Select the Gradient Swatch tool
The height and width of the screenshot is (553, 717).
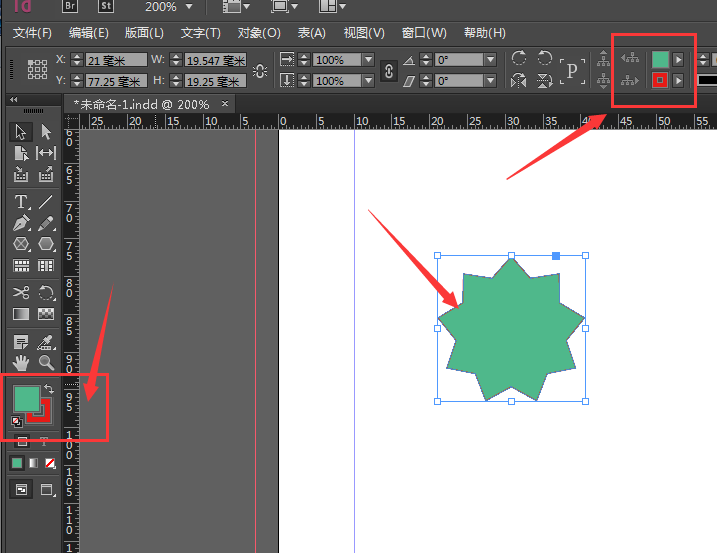coord(21,314)
